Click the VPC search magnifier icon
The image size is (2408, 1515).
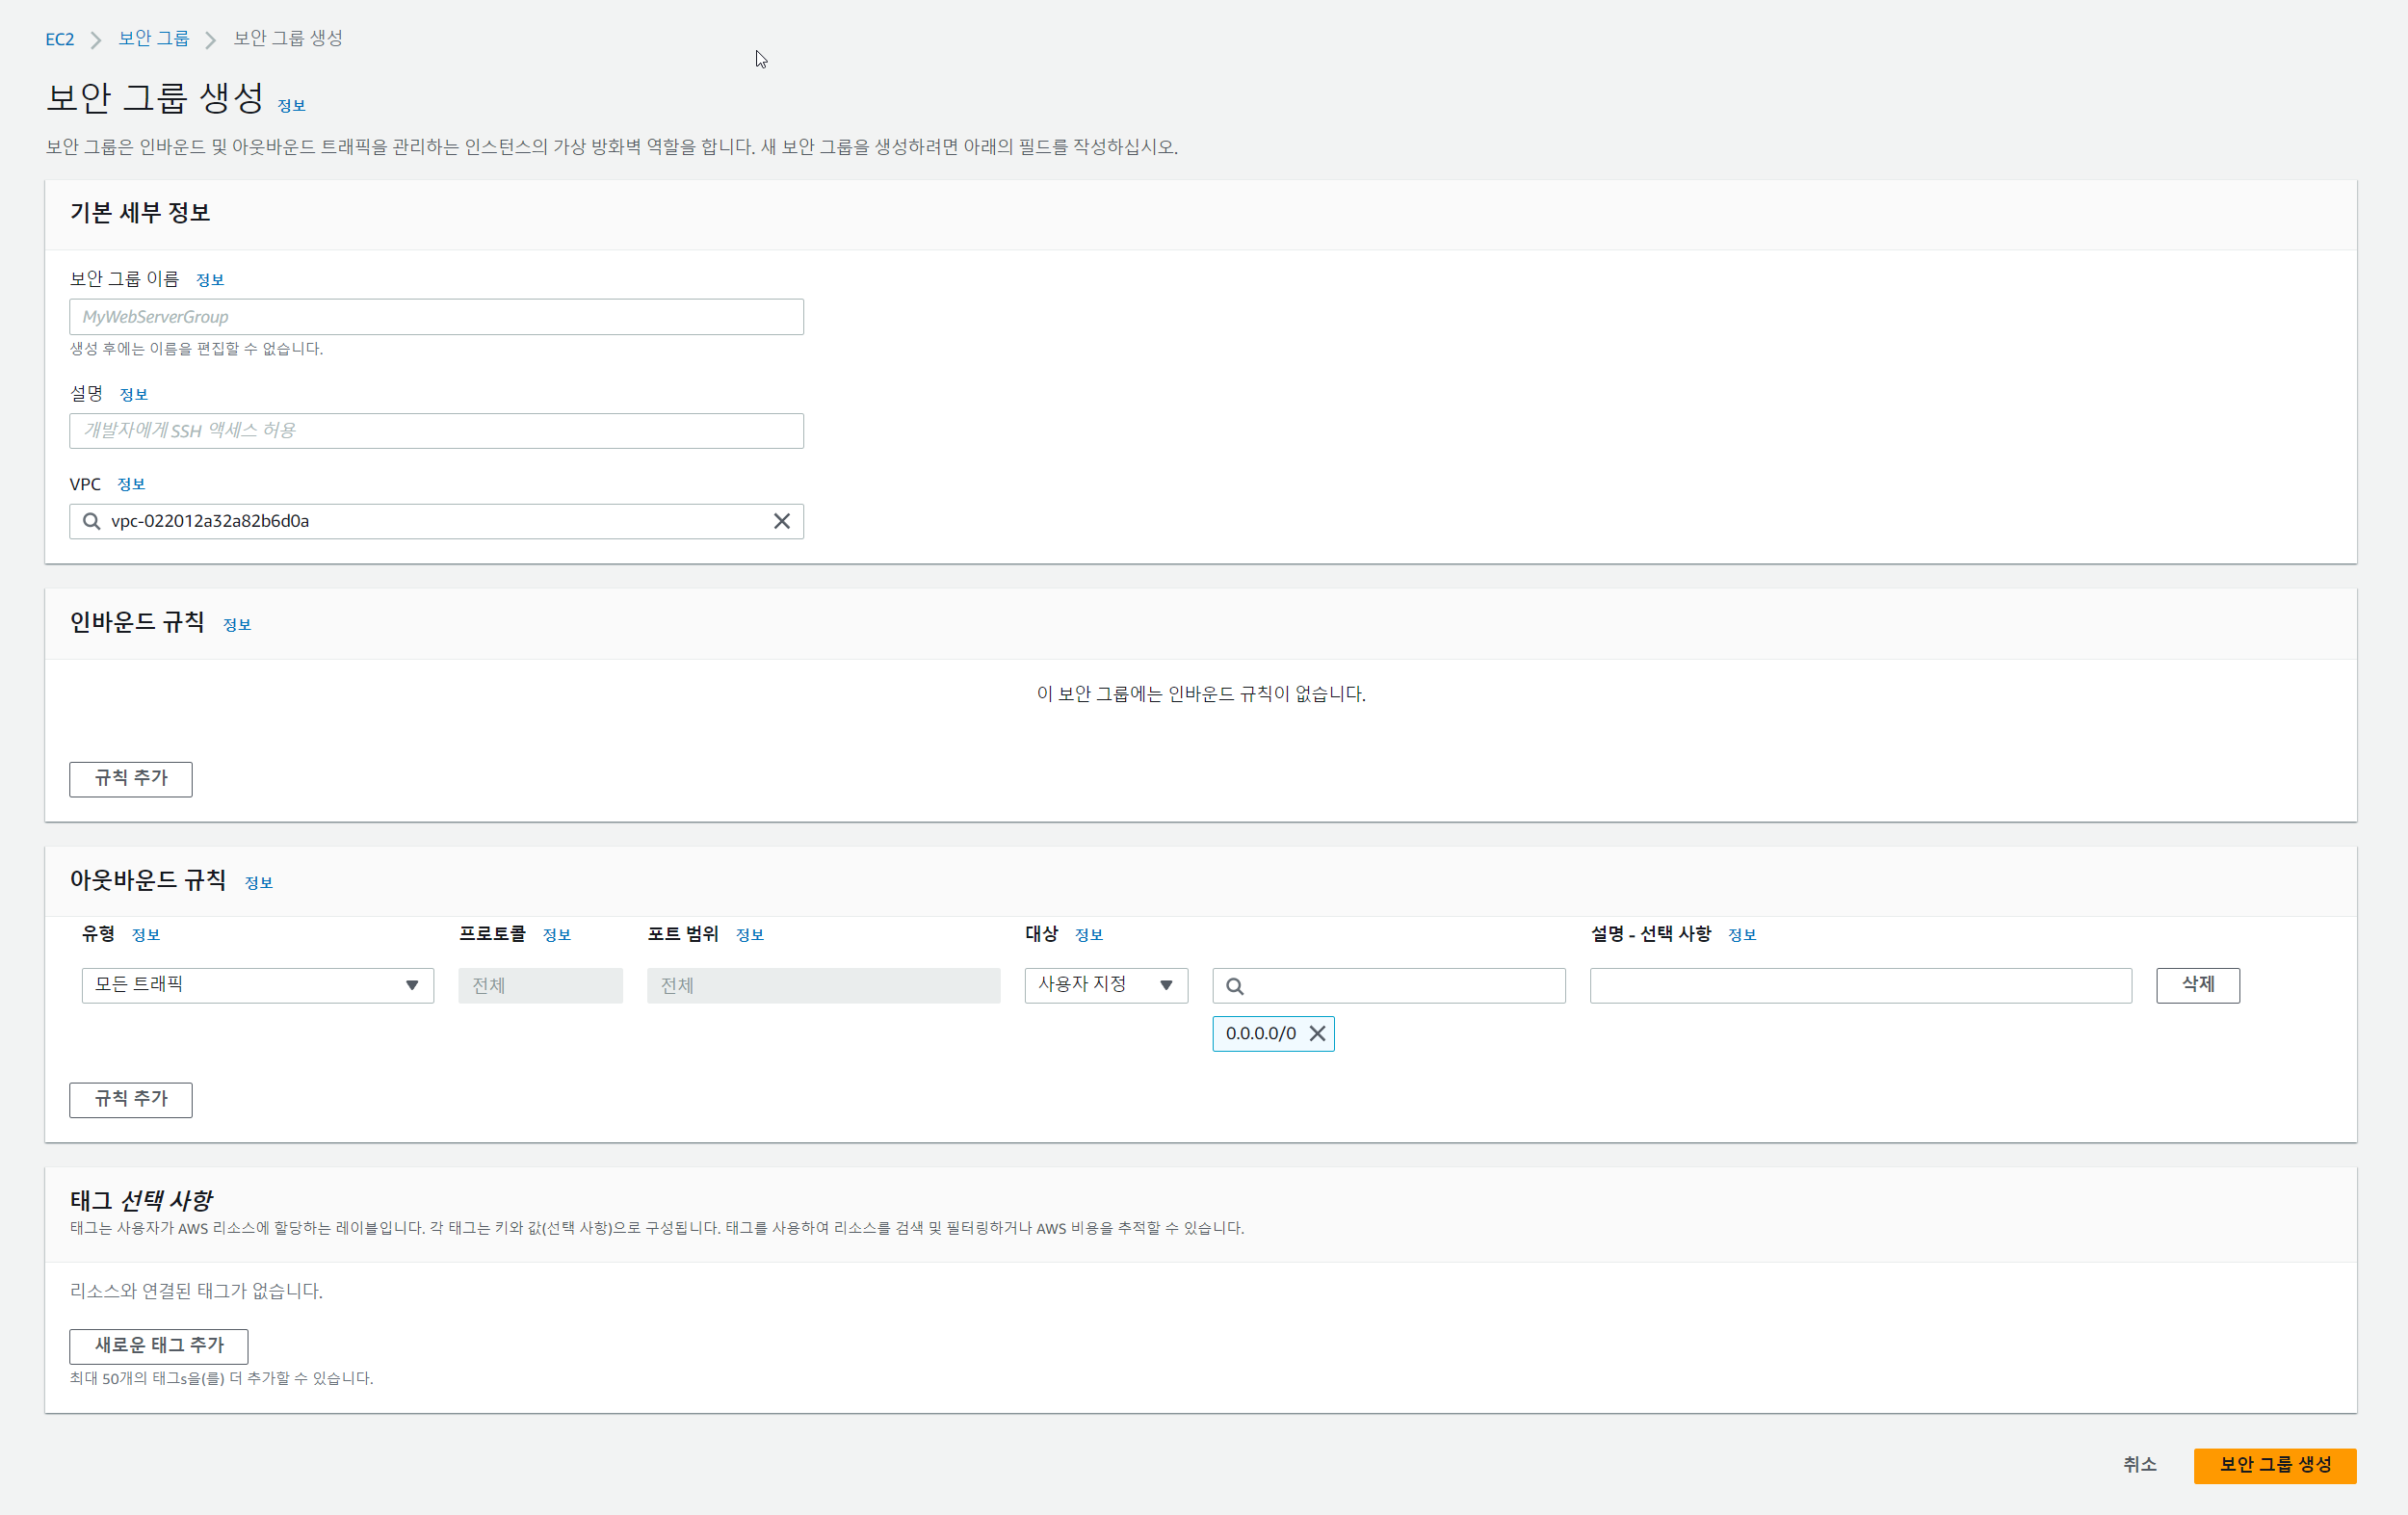click(x=91, y=522)
